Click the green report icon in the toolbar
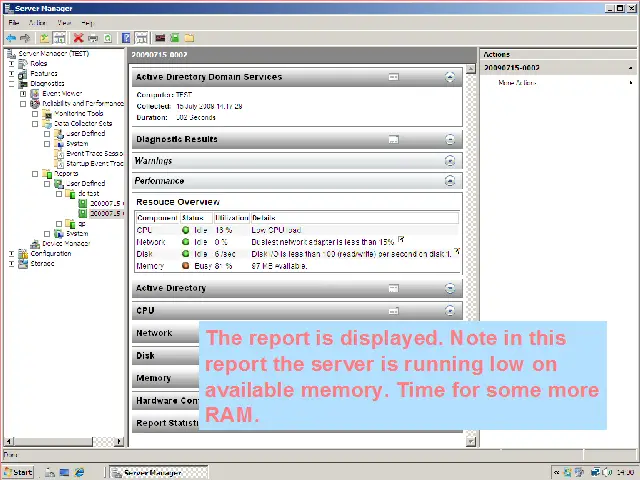The height and width of the screenshot is (480, 640). click(175, 38)
